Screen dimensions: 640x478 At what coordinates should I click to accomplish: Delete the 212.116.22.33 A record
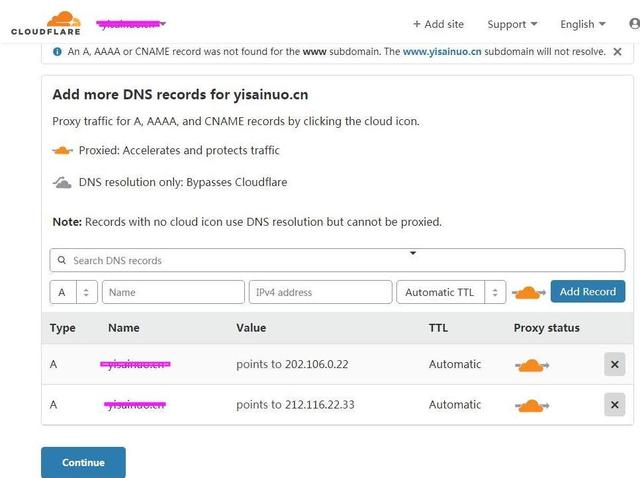click(614, 405)
